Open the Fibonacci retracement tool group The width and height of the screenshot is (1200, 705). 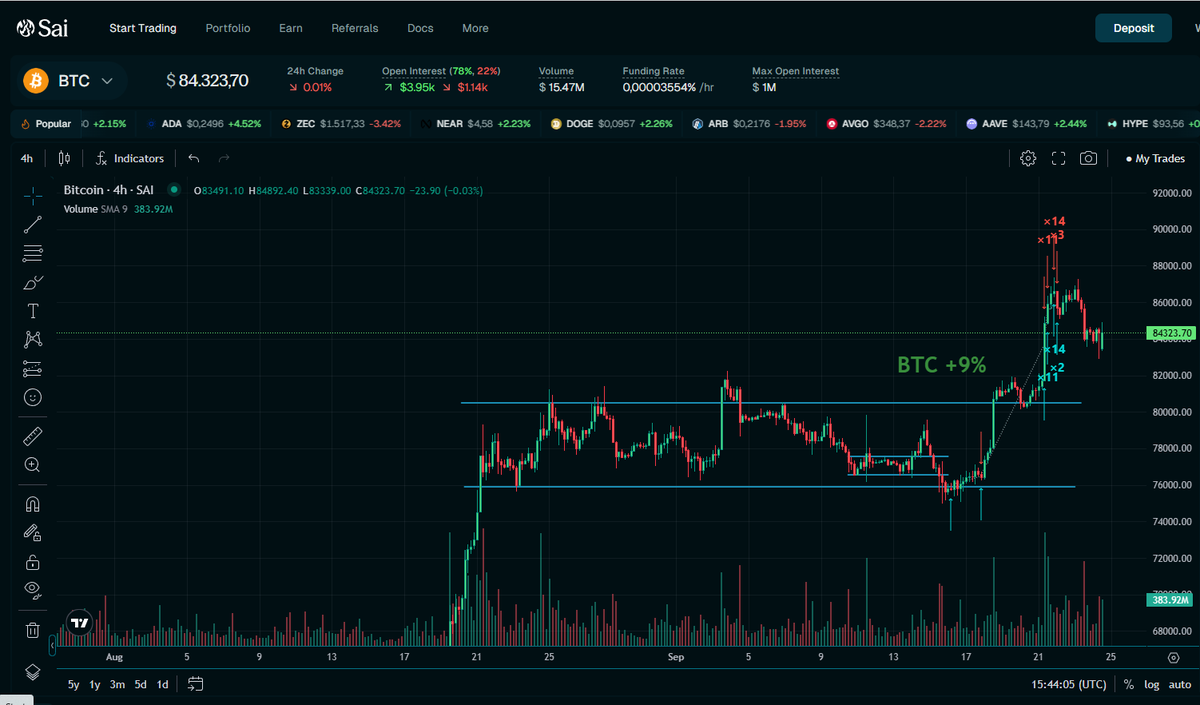point(33,254)
